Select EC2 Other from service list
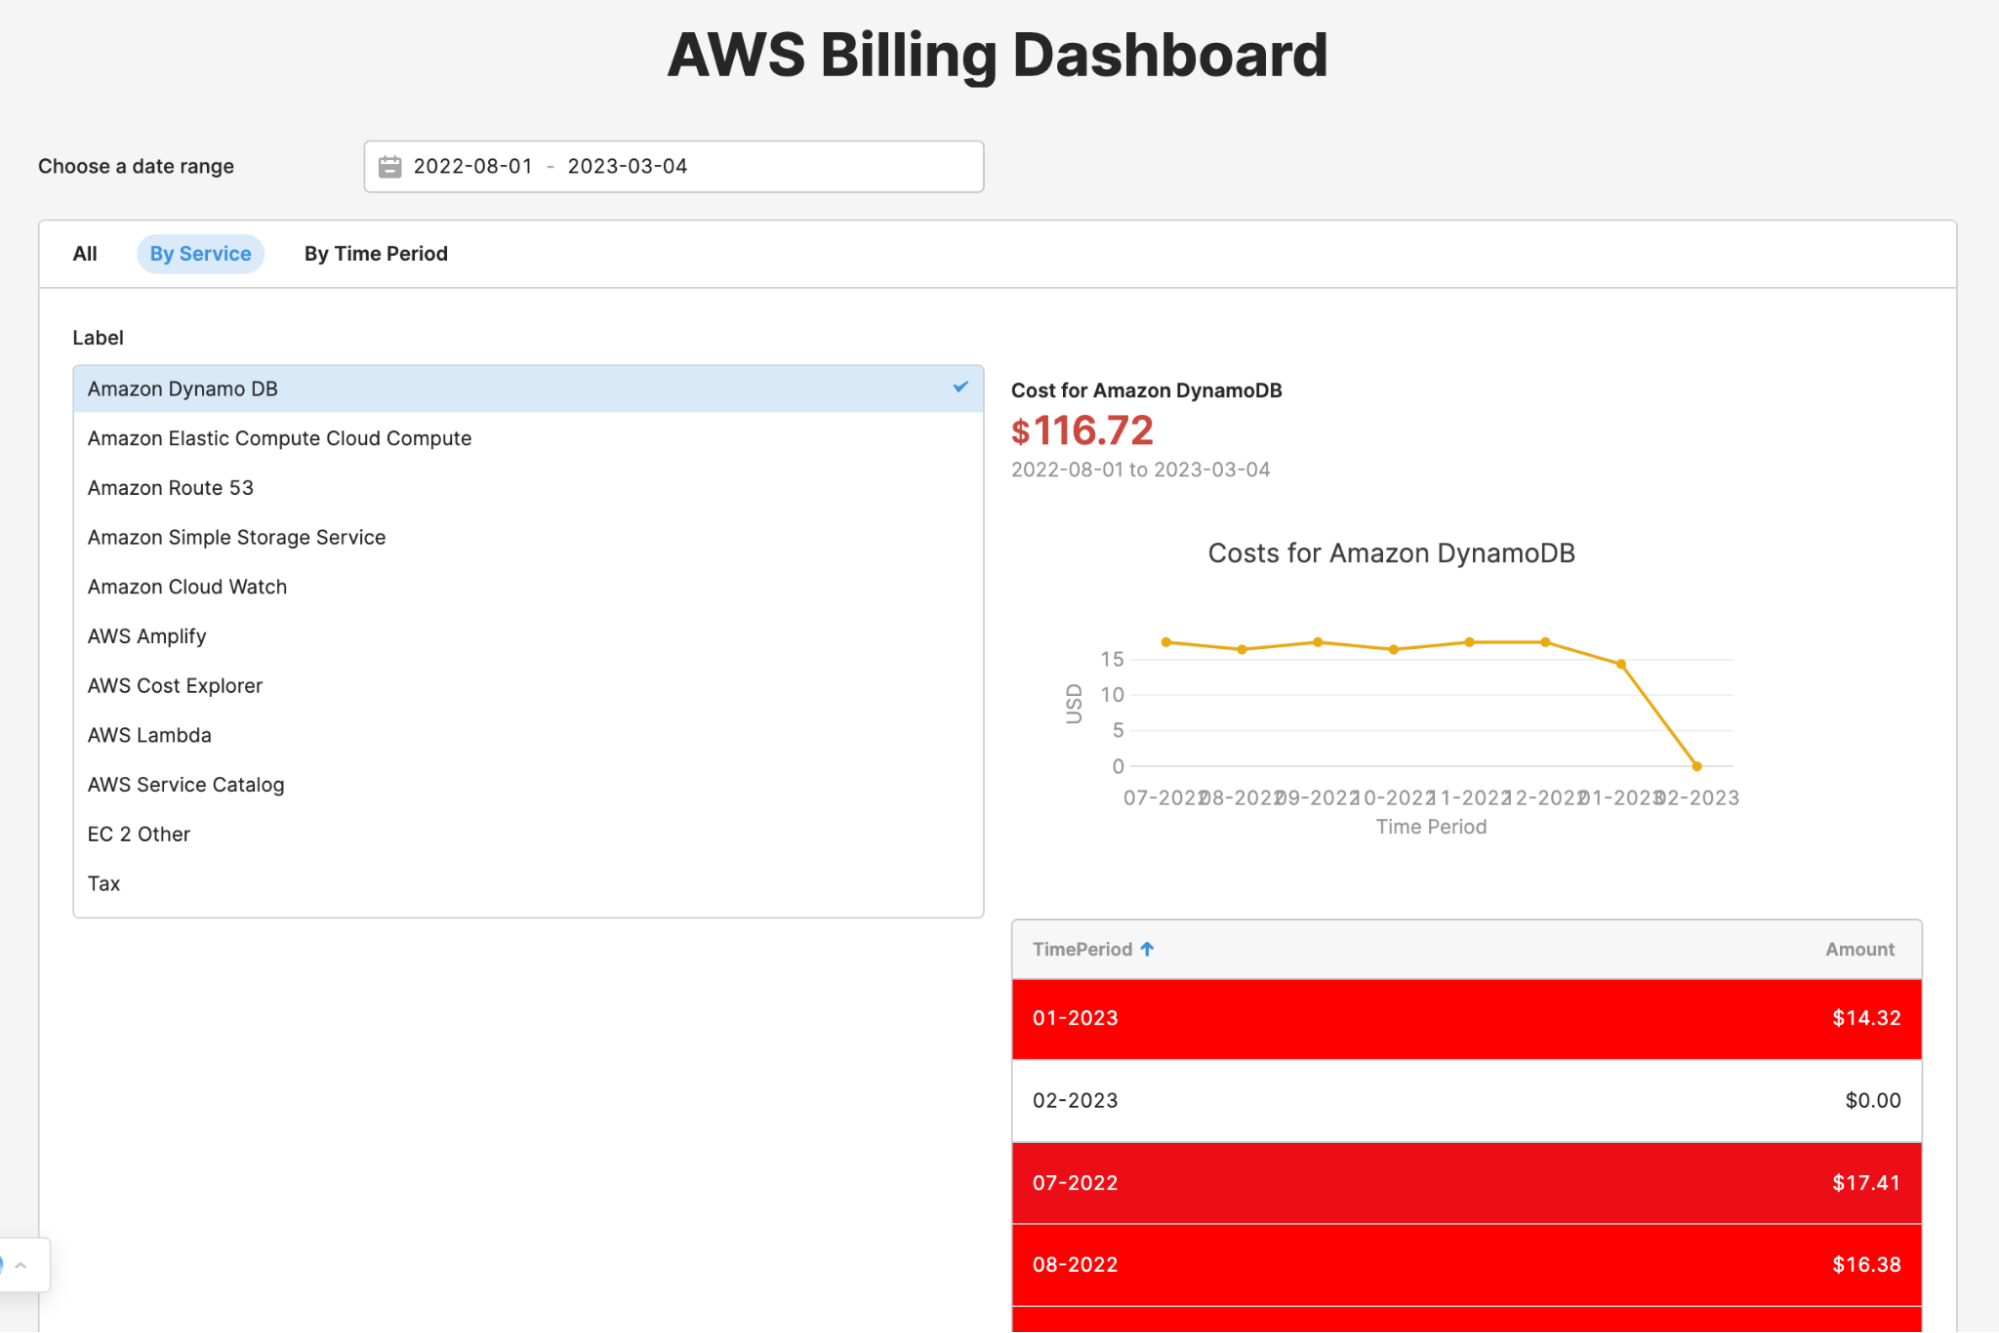This screenshot has width=1999, height=1333. pos(138,833)
